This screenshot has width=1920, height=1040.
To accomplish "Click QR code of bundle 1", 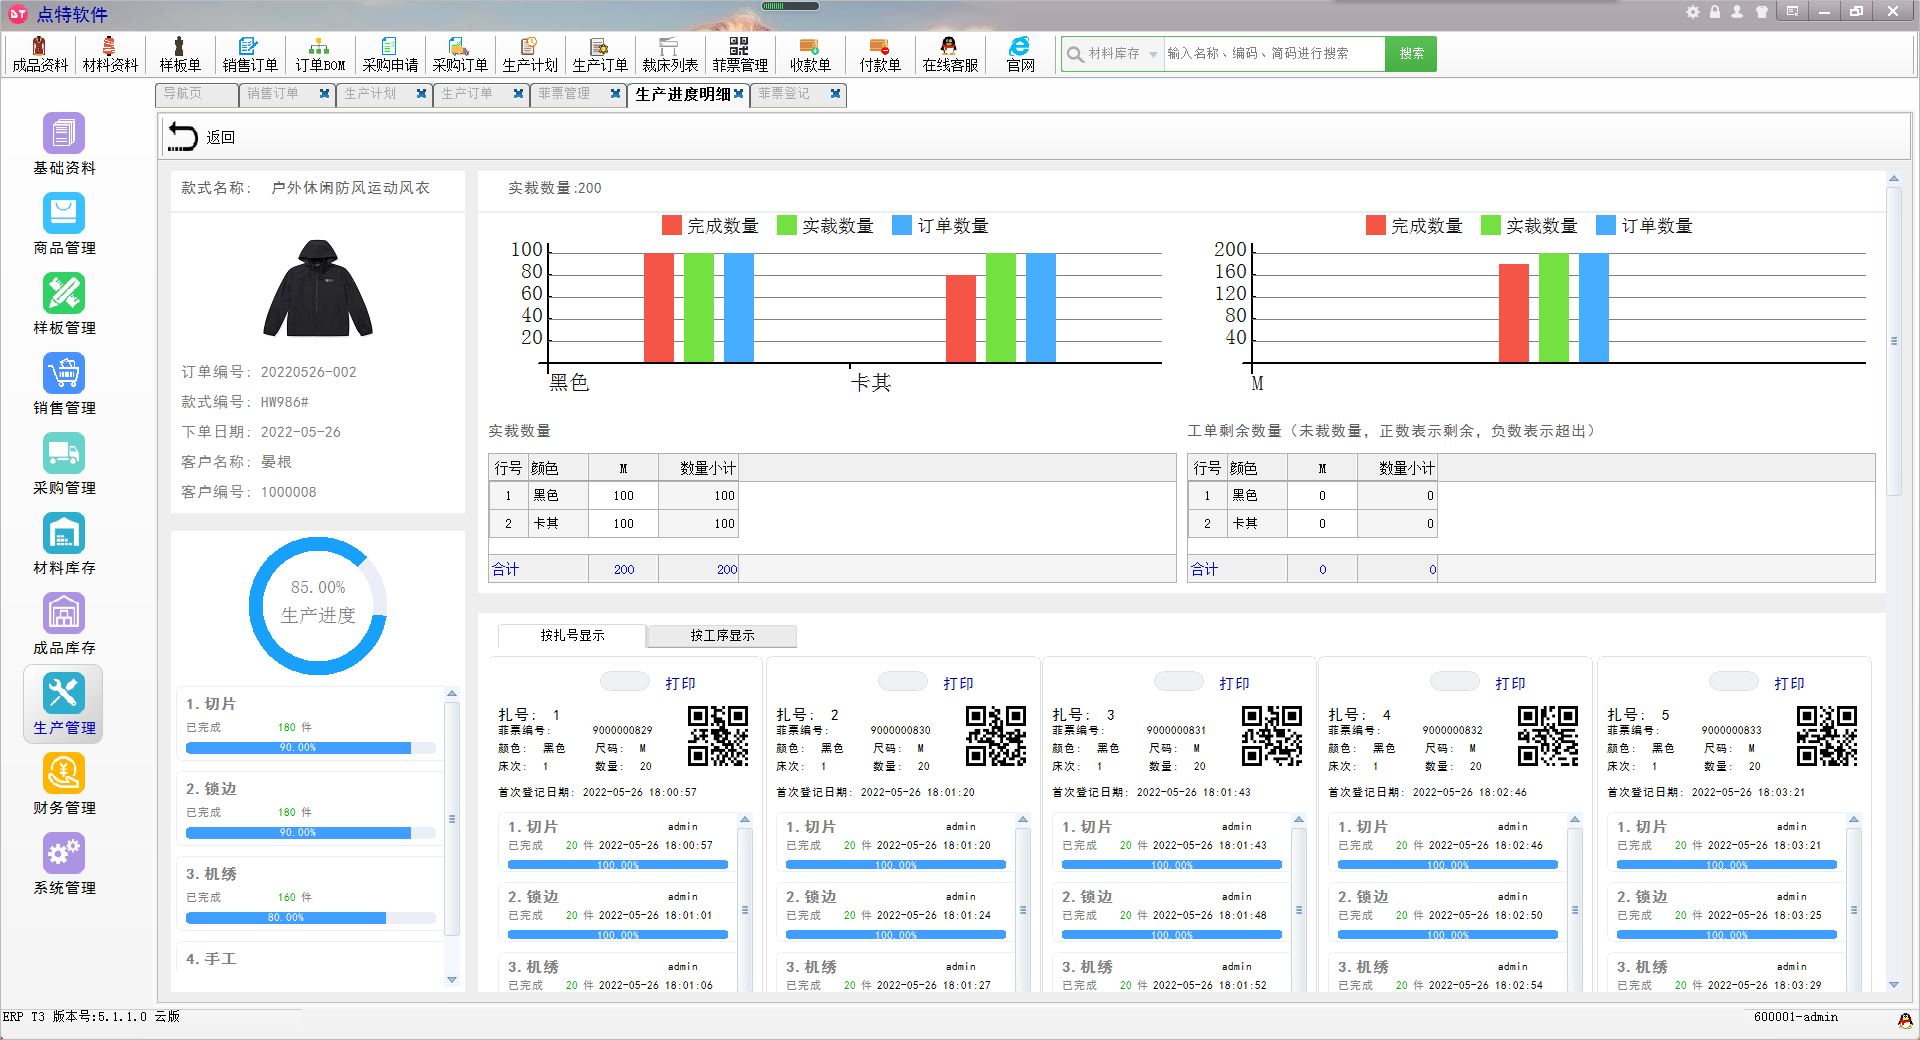I will pos(718,736).
